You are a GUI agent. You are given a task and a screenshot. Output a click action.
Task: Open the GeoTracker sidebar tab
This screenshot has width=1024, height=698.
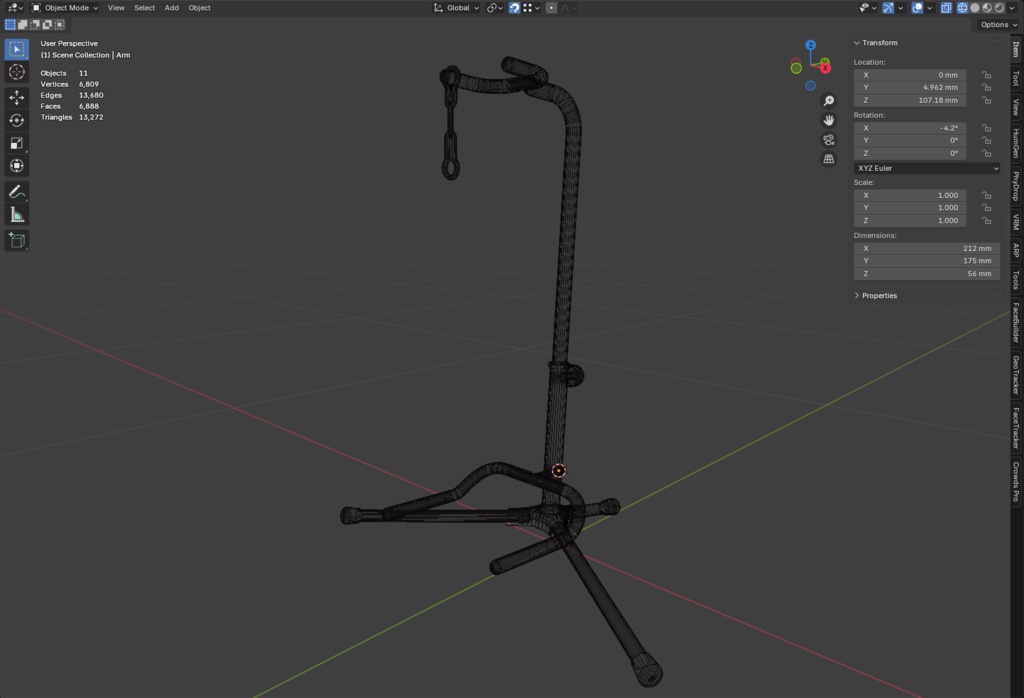point(1016,375)
